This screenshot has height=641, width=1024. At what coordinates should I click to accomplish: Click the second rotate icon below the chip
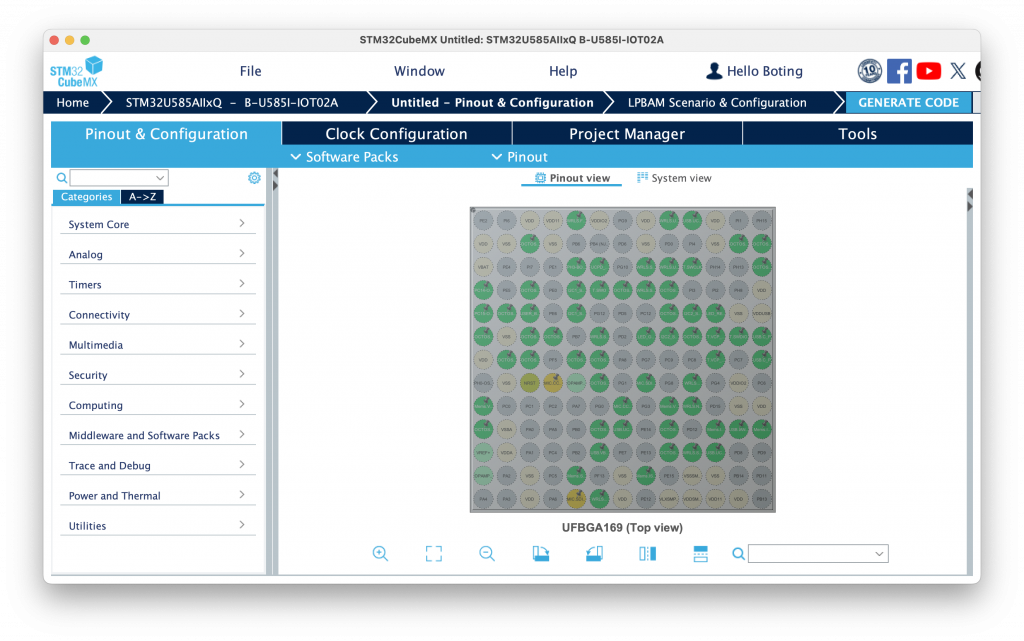pyautogui.click(x=594, y=554)
